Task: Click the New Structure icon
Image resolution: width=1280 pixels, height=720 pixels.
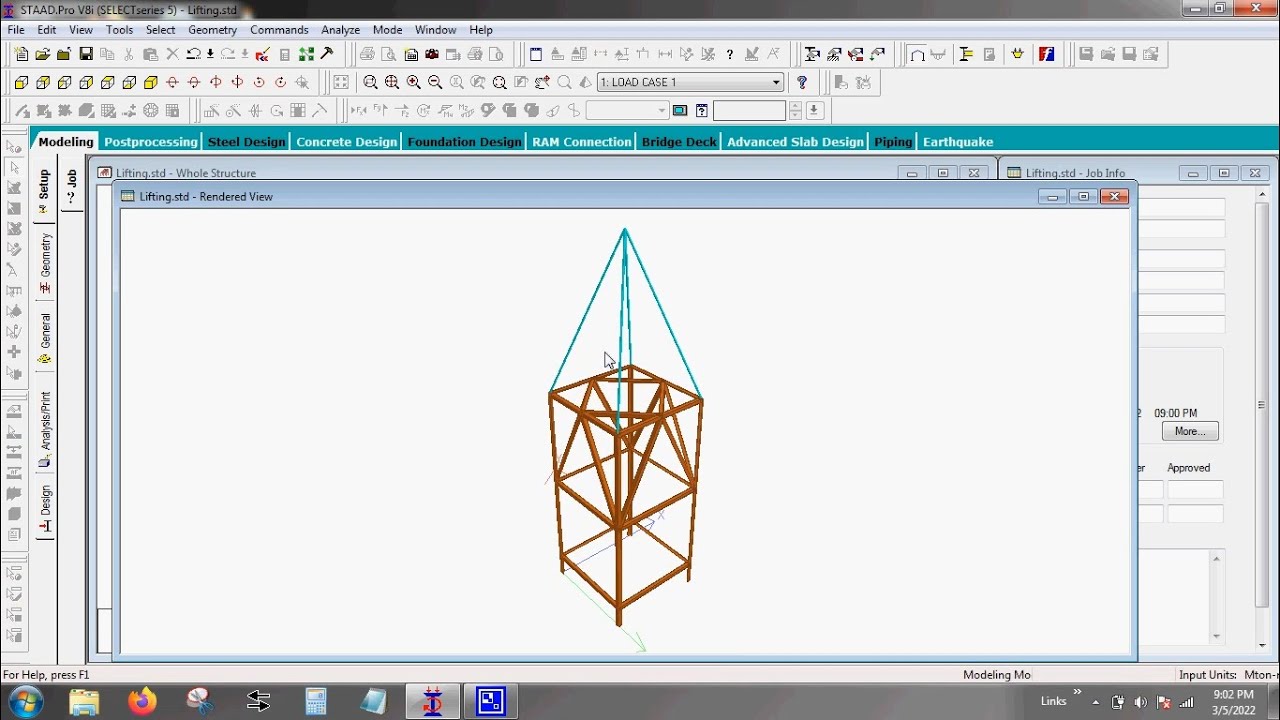Action: pos(22,54)
